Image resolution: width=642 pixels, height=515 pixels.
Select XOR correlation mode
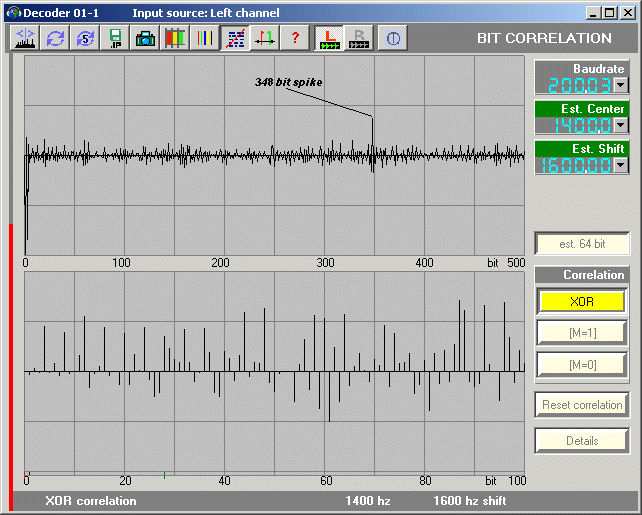click(x=582, y=301)
